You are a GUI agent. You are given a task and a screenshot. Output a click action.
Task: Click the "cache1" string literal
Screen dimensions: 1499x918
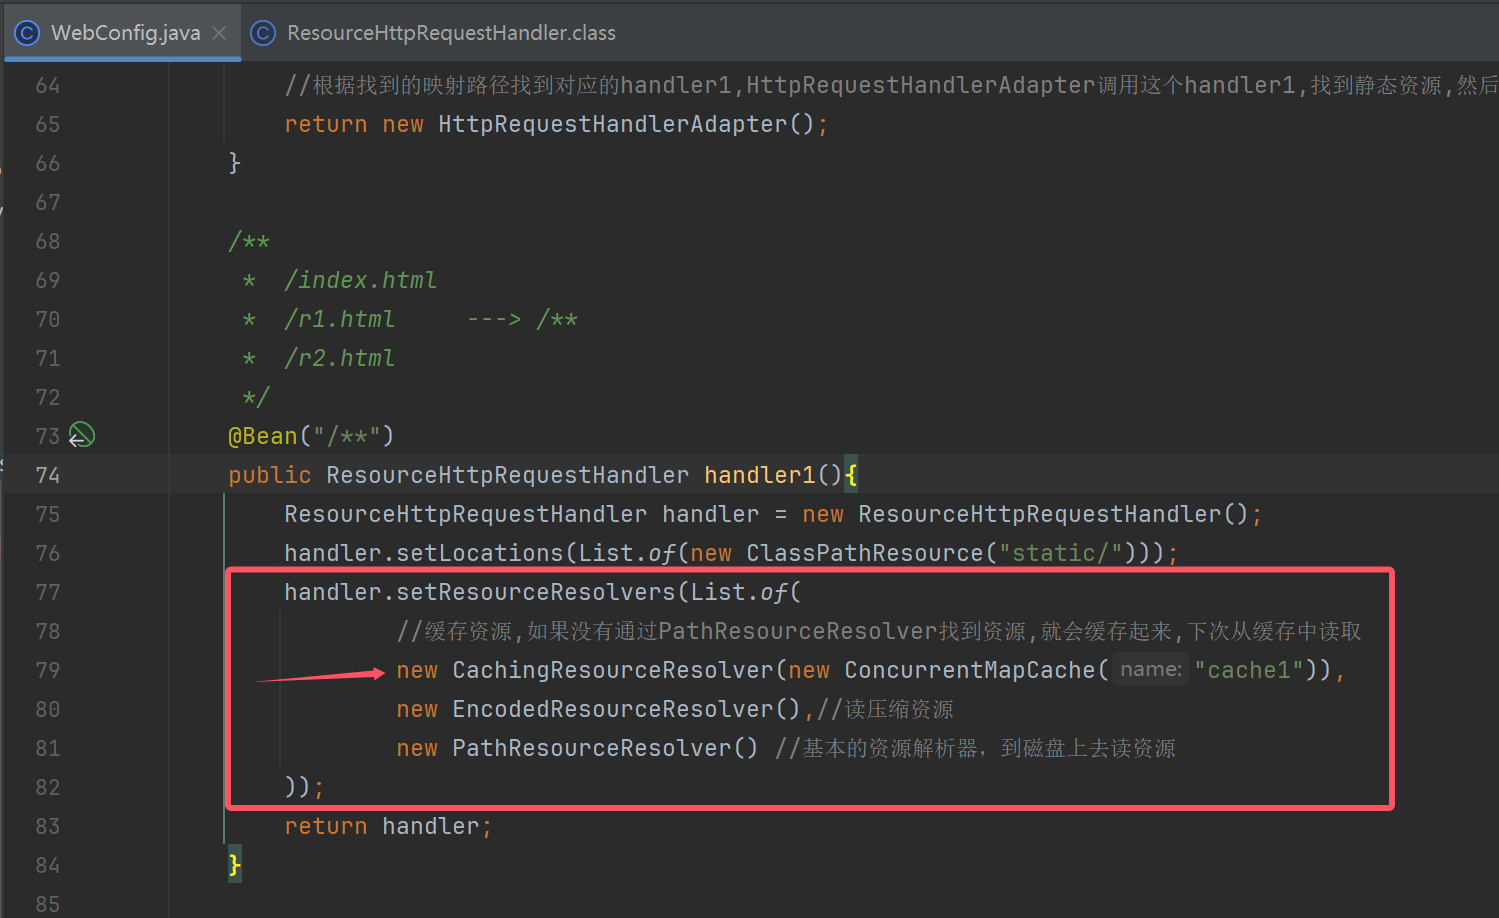[x=1249, y=670]
